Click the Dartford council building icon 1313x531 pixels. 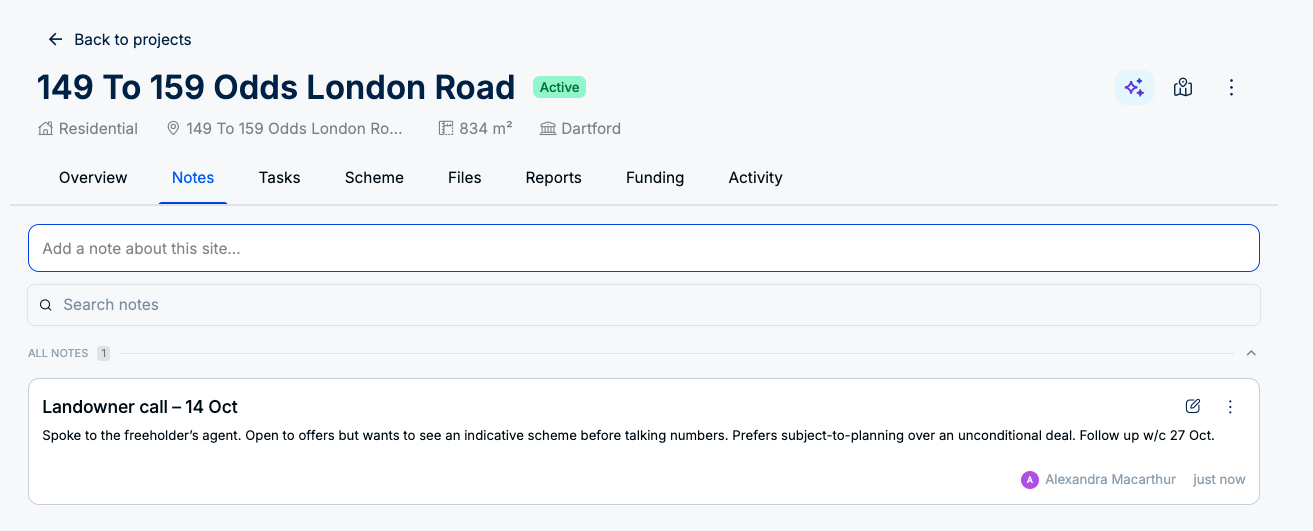(547, 128)
